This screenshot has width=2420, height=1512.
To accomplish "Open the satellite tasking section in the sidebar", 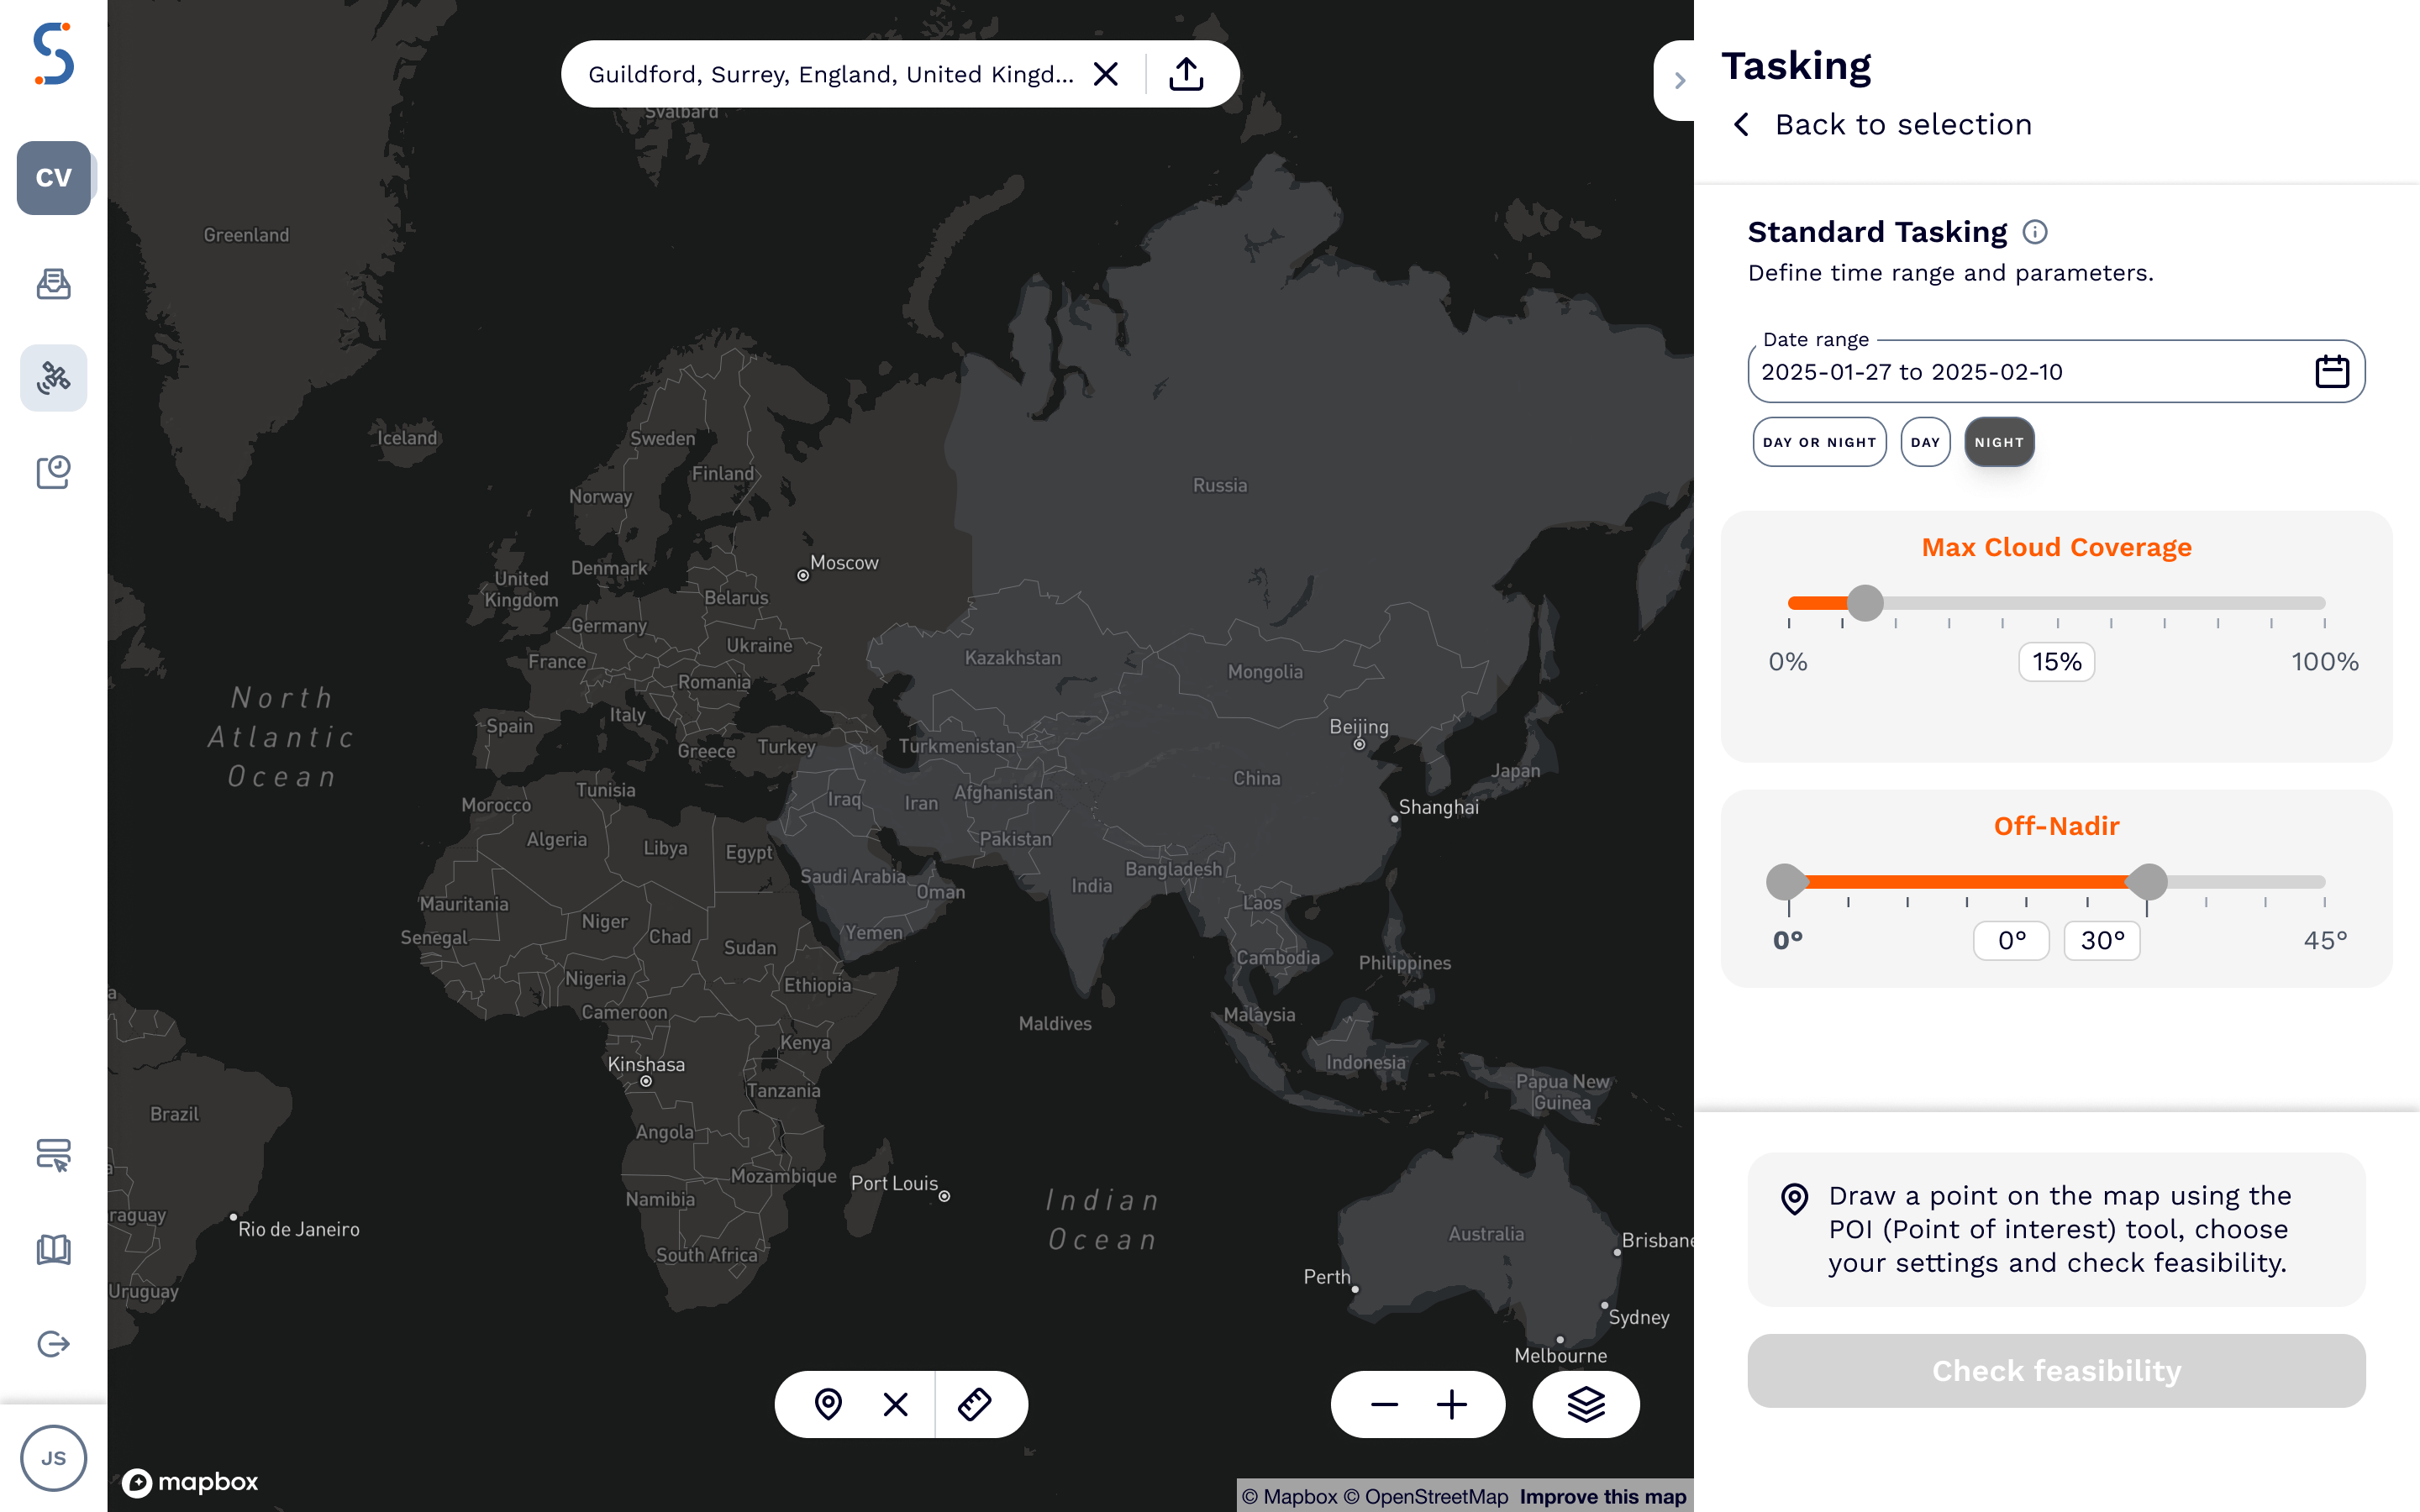I will (x=53, y=378).
